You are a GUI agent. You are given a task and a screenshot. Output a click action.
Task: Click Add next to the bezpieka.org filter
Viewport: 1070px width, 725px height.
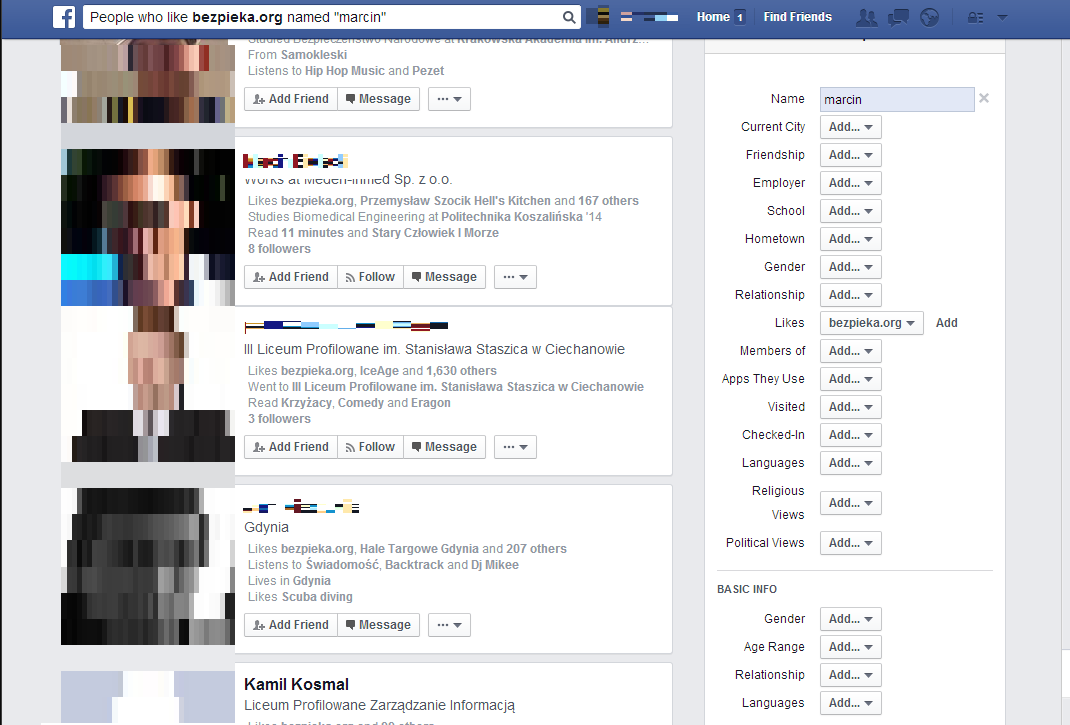pos(946,323)
